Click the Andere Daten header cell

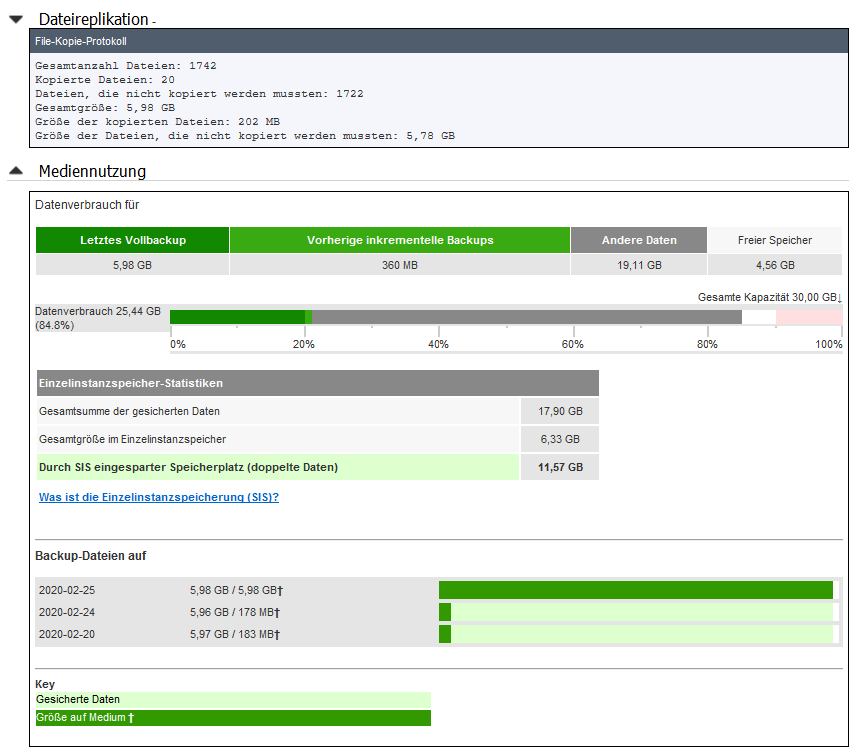point(639,240)
